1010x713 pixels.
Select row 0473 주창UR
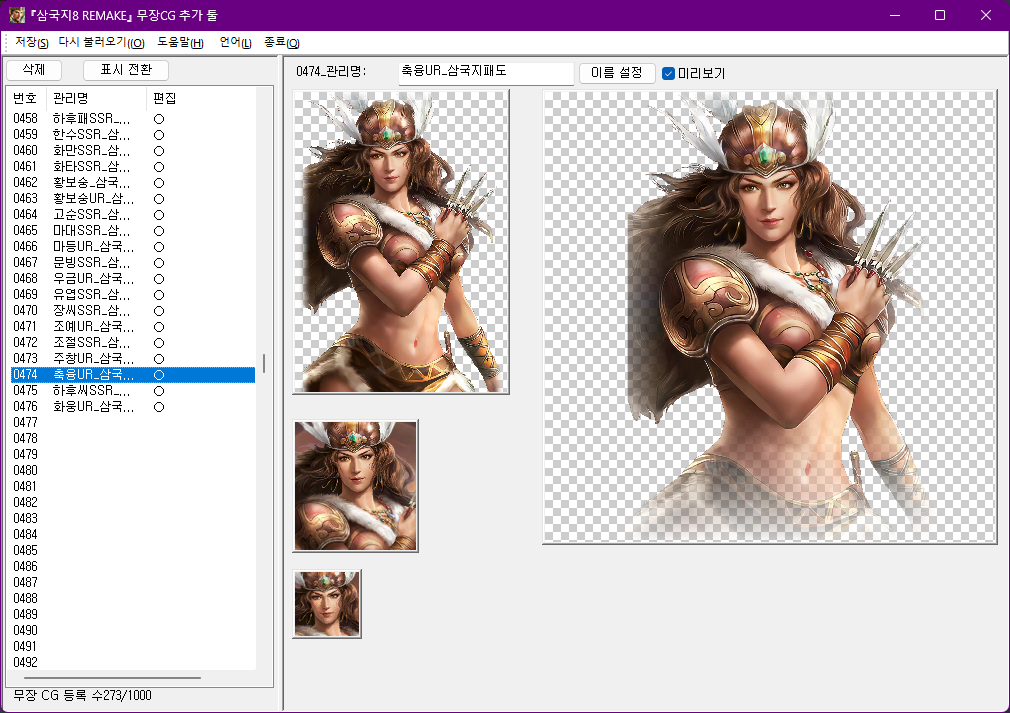pyautogui.click(x=133, y=359)
